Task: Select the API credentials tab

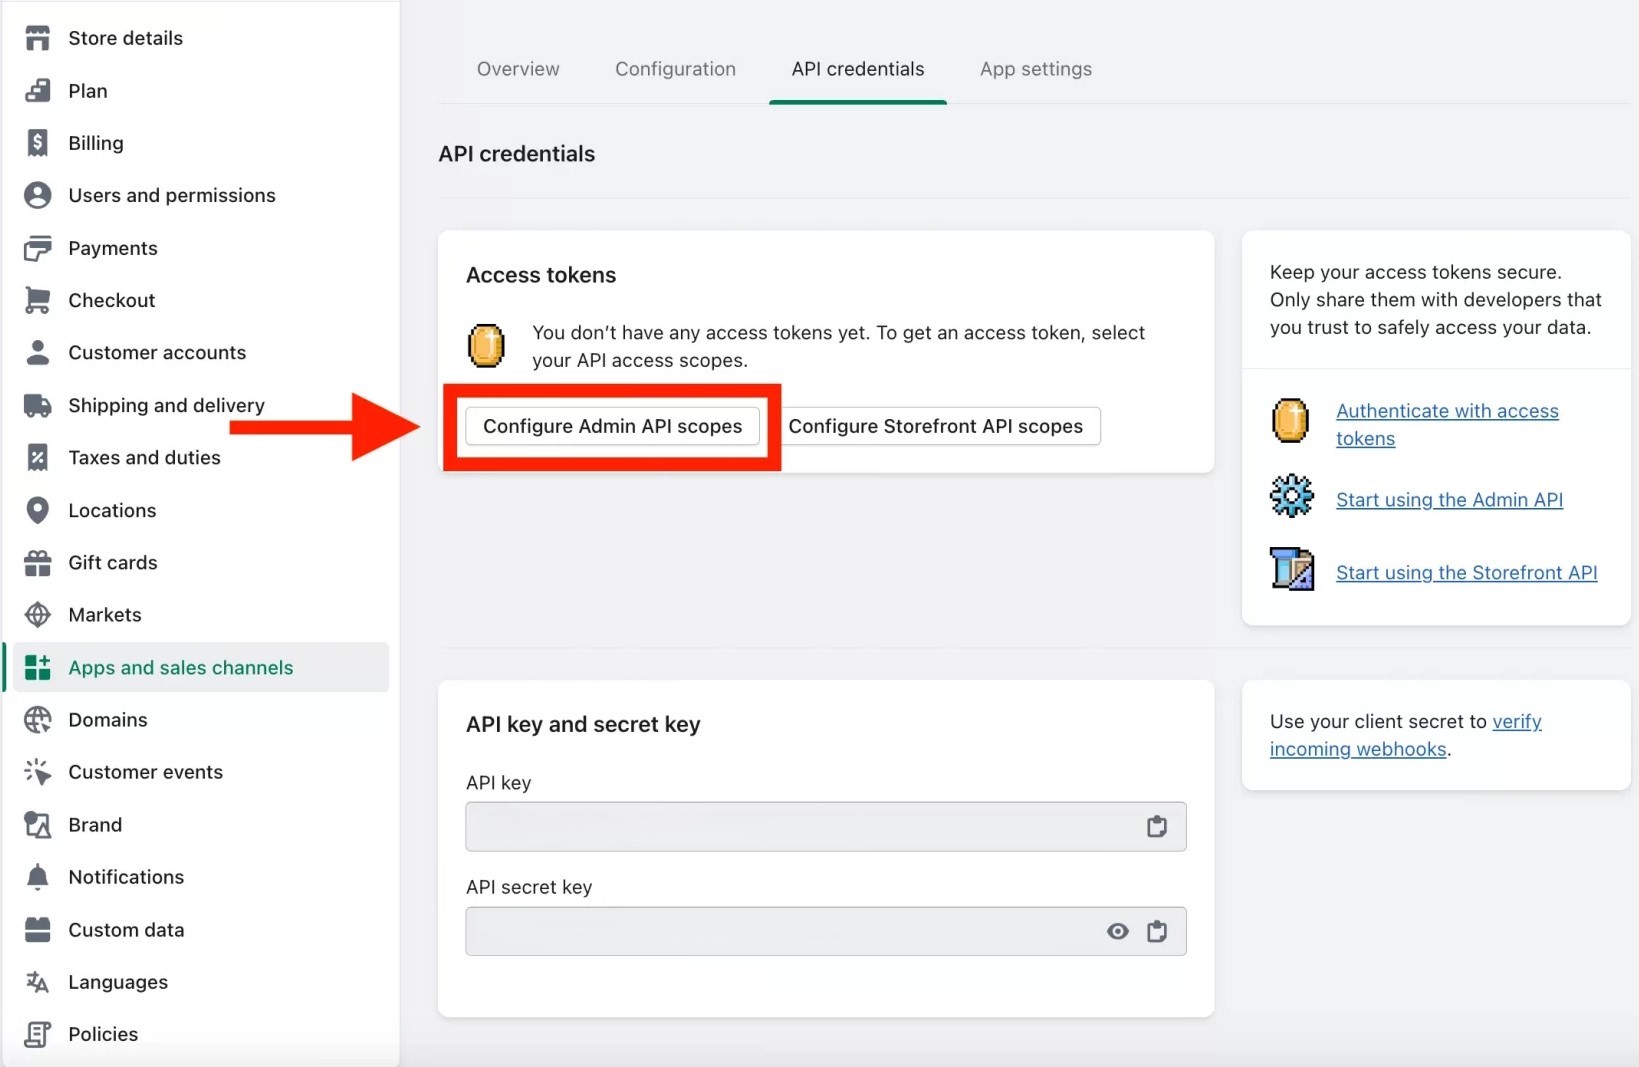Action: pyautogui.click(x=858, y=69)
